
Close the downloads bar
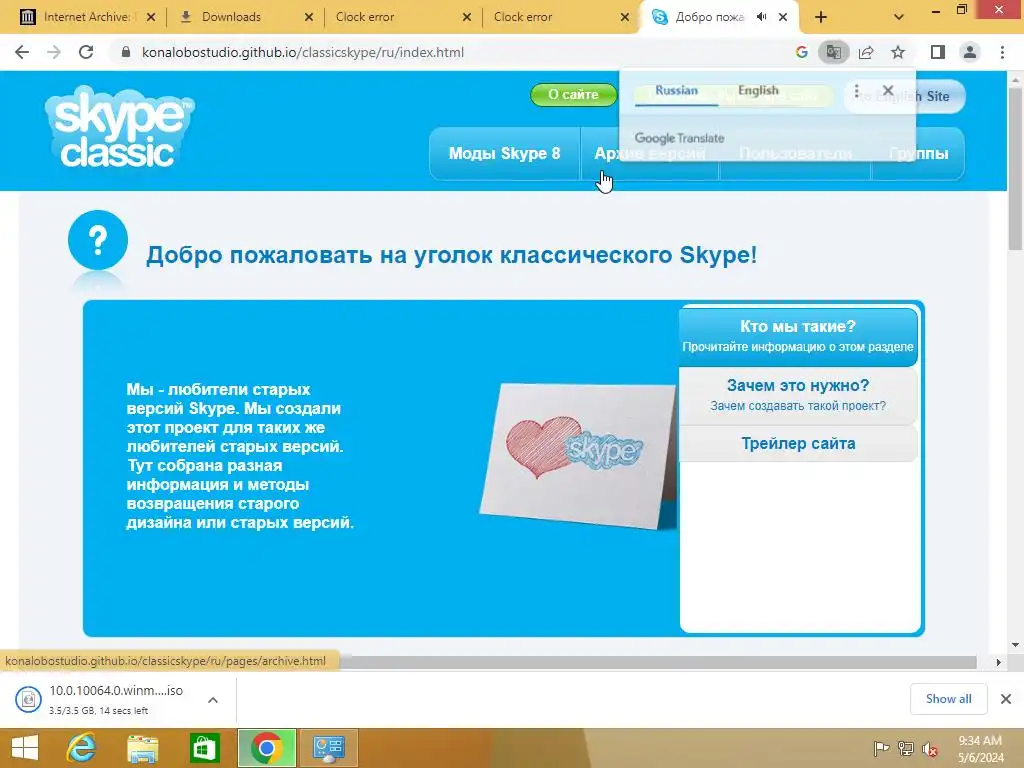(x=1006, y=699)
